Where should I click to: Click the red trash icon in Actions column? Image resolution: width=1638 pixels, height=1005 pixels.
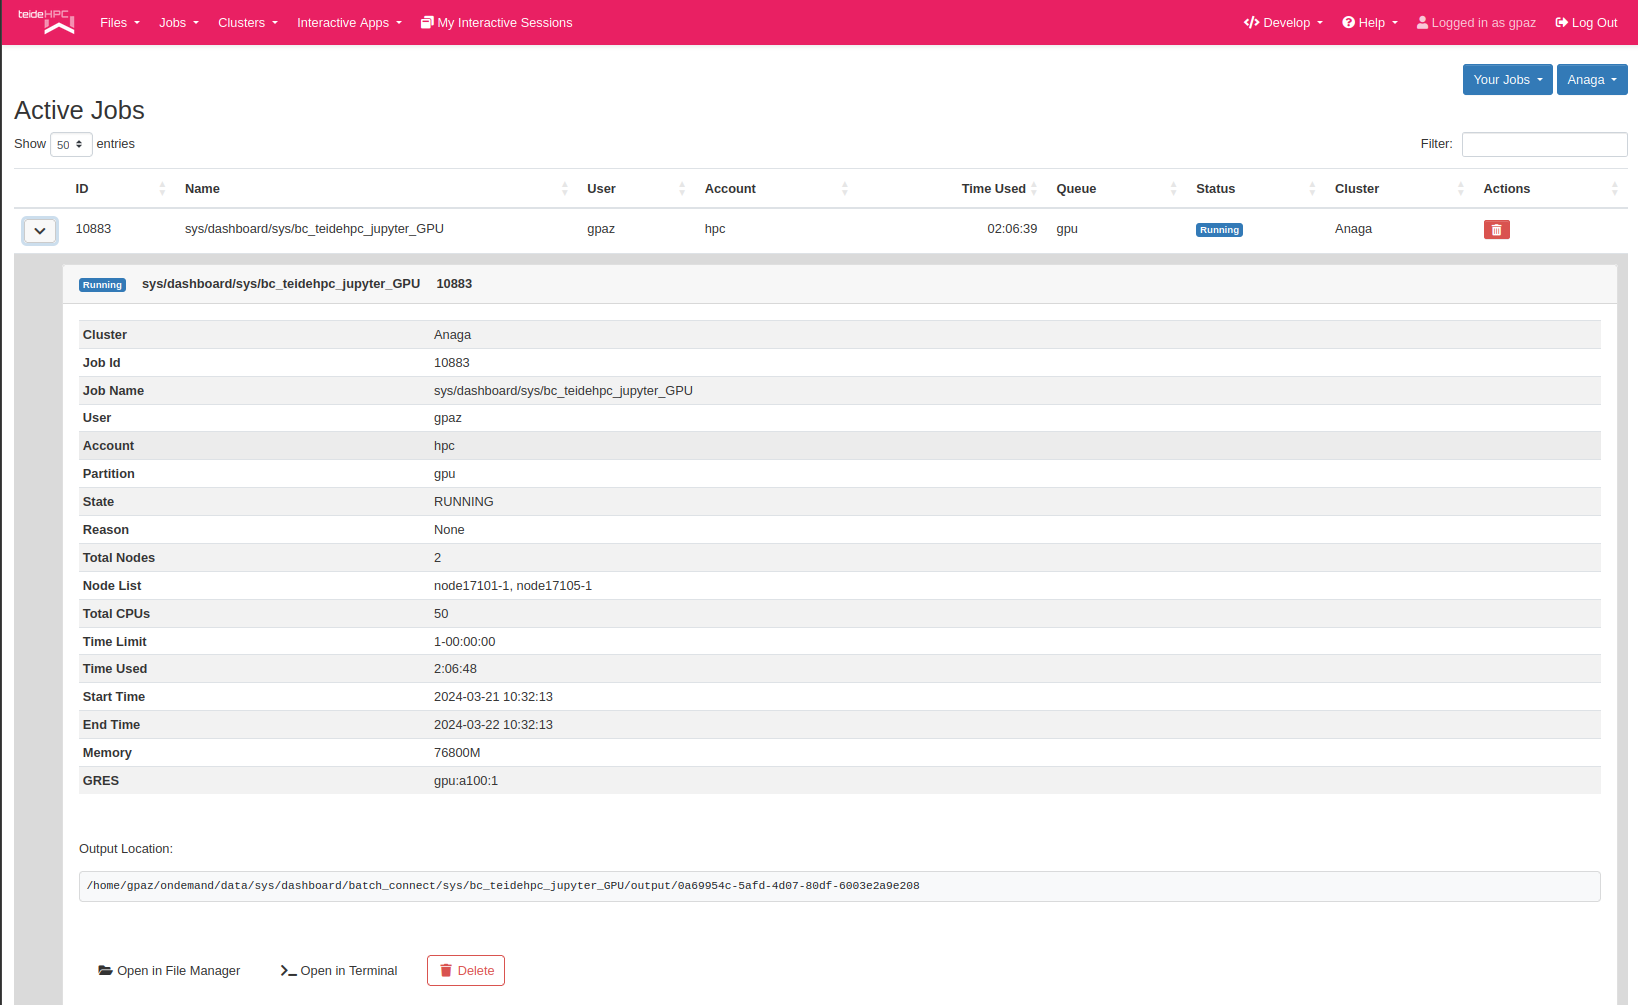(x=1496, y=230)
